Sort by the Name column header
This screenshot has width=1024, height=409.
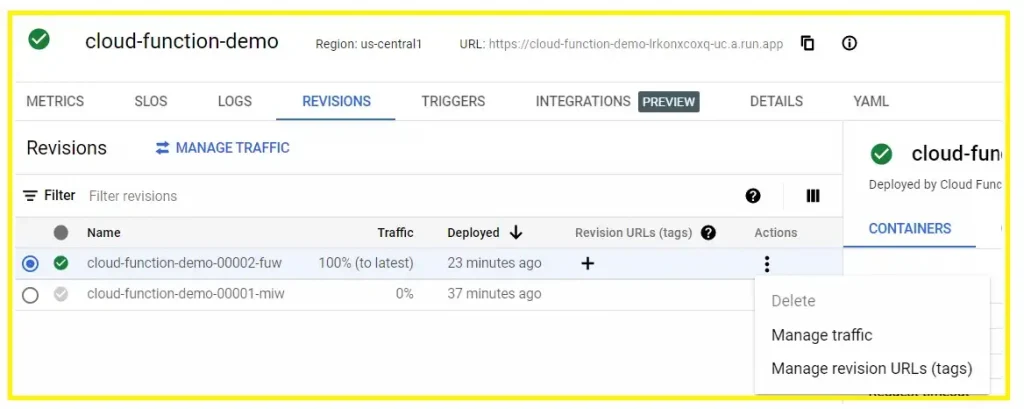[x=104, y=233]
